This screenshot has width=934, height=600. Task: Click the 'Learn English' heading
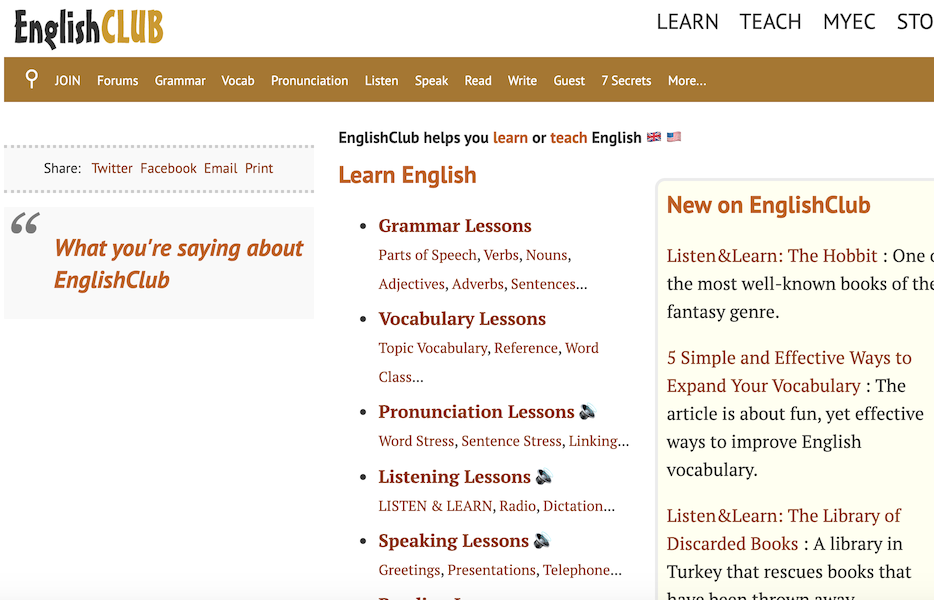click(407, 175)
